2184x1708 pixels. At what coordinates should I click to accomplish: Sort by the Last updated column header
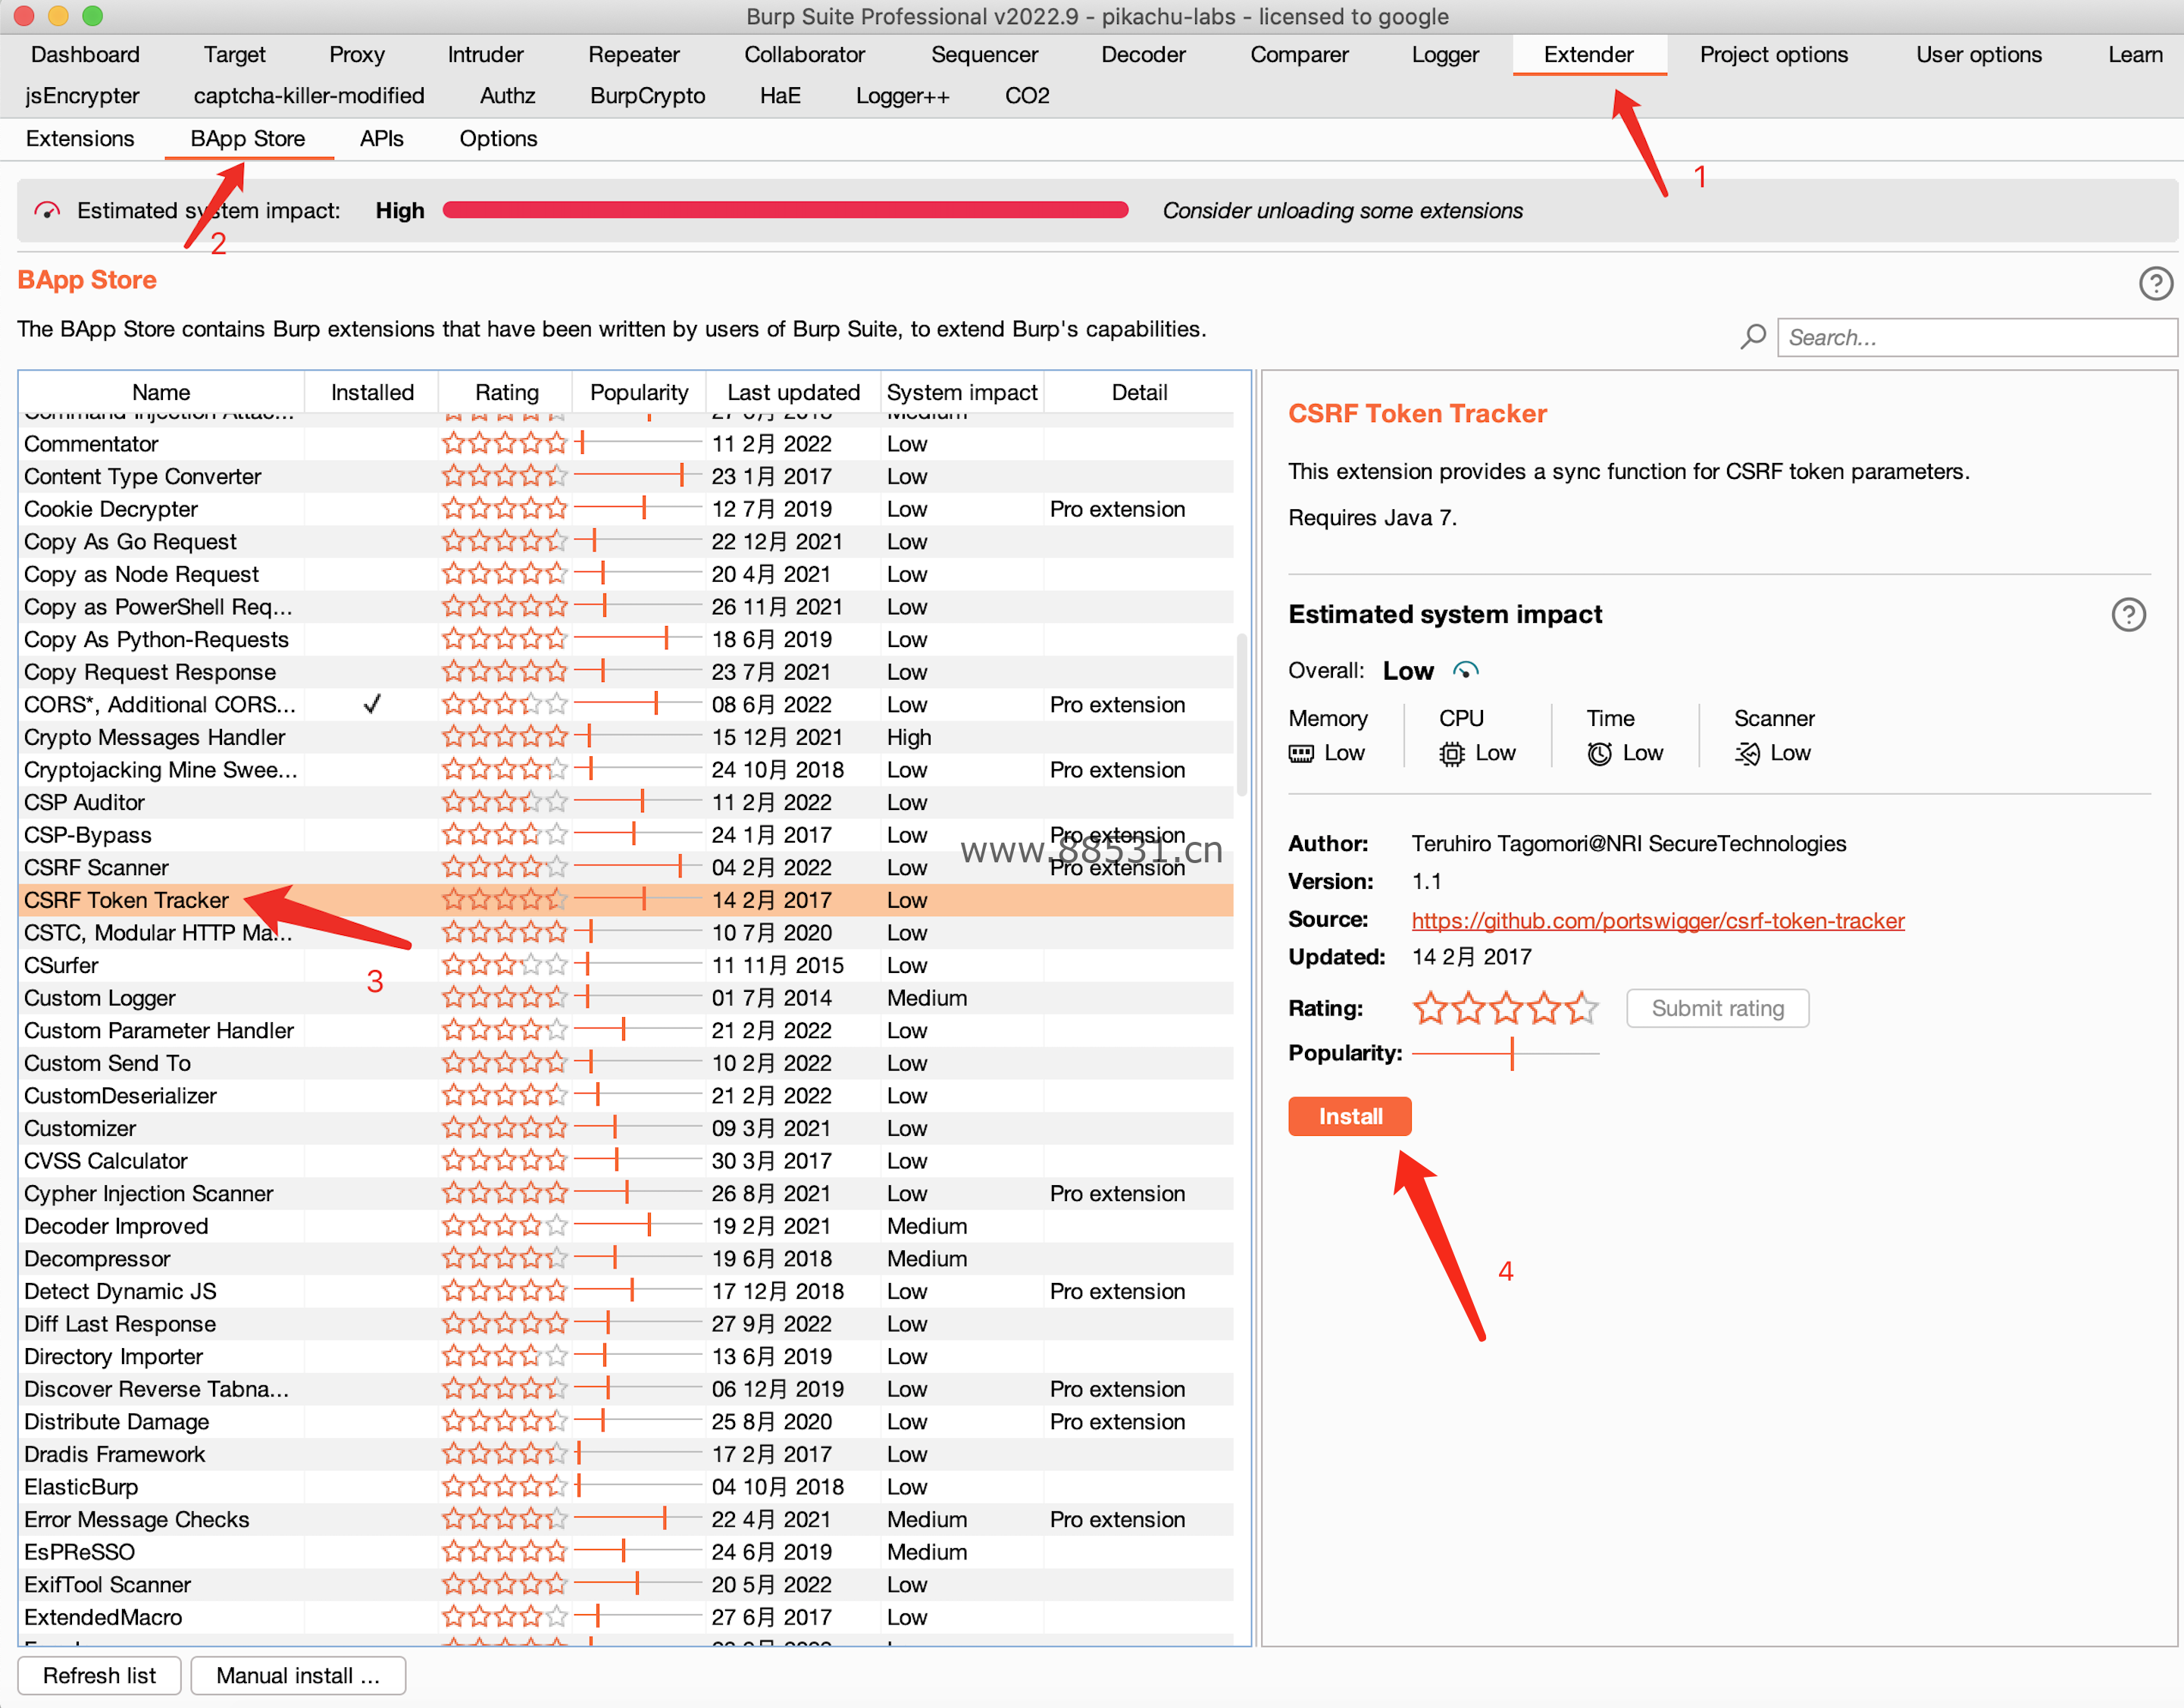(793, 392)
